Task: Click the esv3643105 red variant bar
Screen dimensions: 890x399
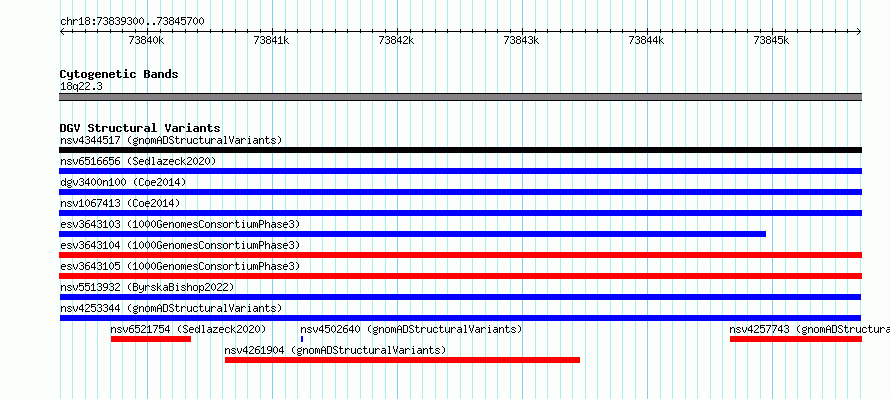Action: coord(460,276)
